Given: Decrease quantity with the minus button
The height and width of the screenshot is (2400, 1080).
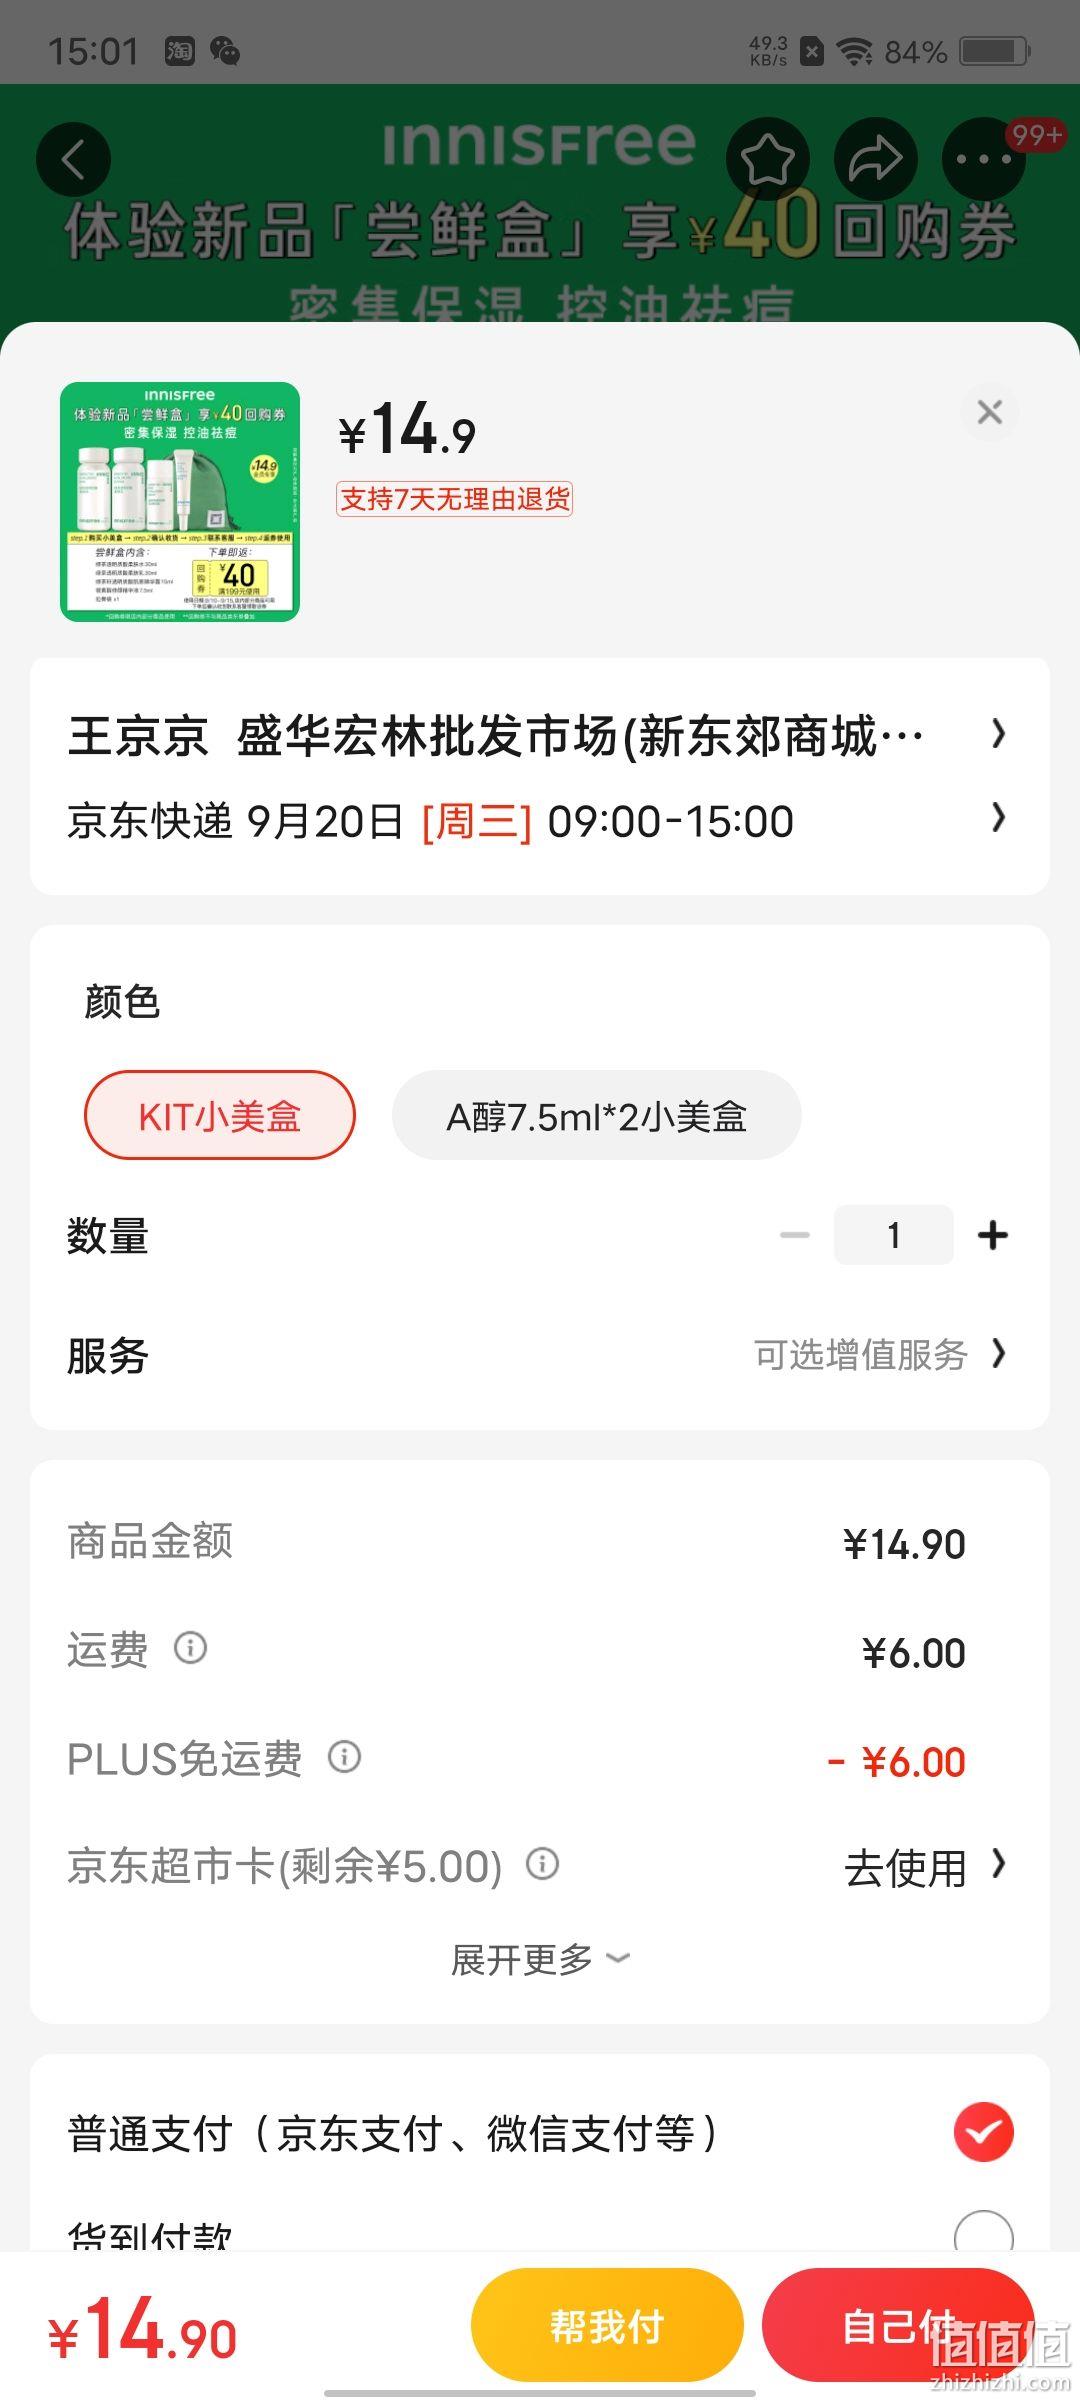Looking at the screenshot, I should click(795, 1235).
